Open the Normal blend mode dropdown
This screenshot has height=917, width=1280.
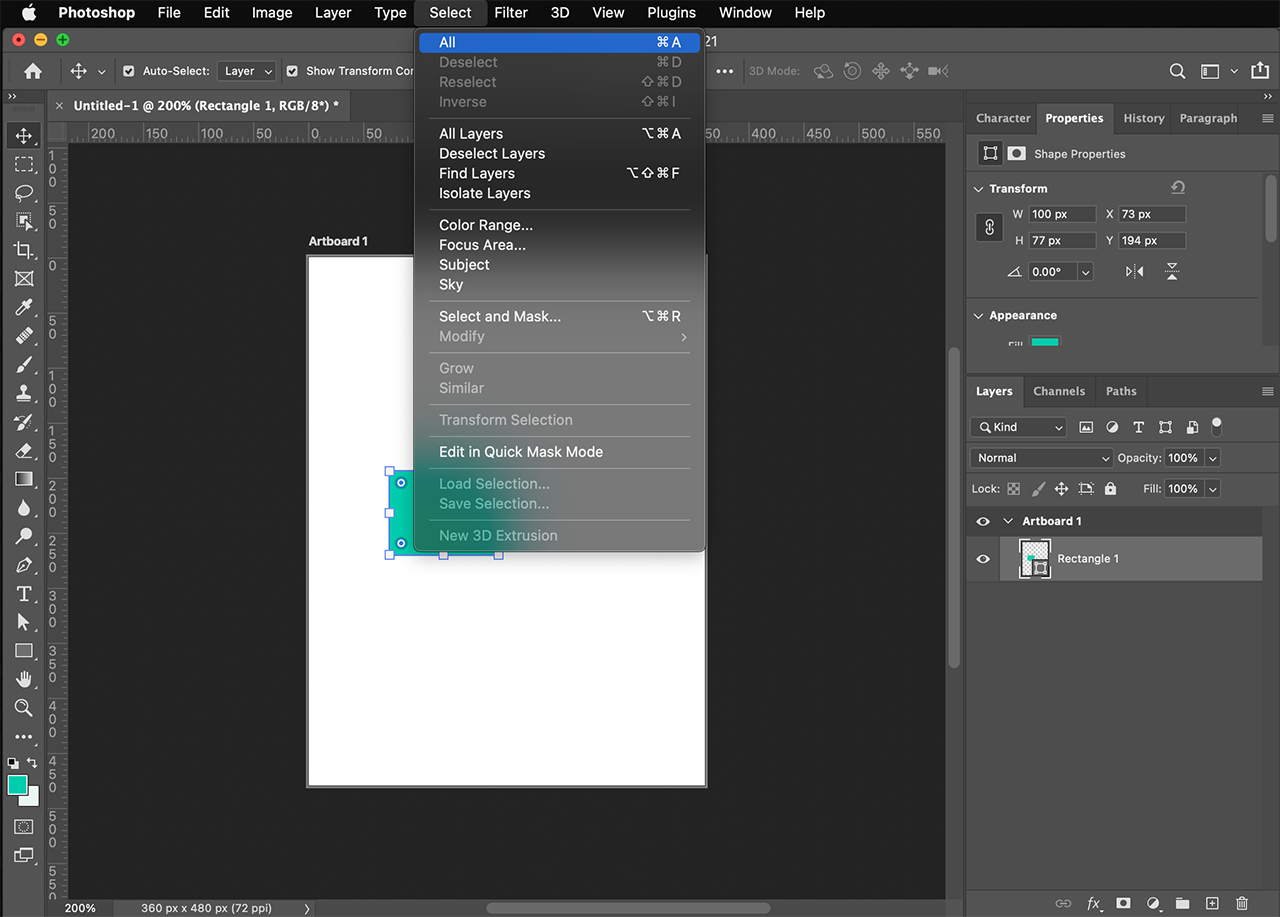coord(1041,458)
